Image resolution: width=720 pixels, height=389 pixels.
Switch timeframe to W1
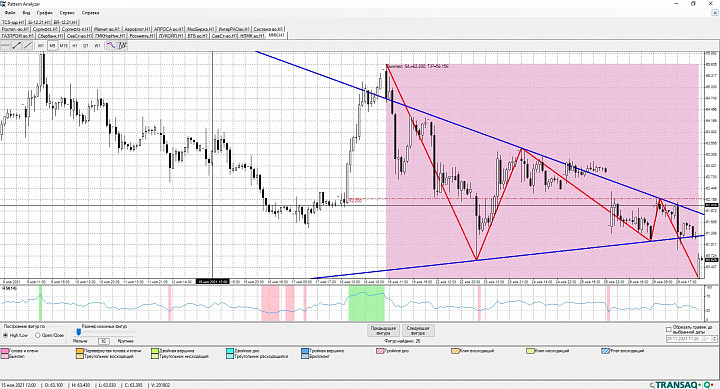(x=97, y=45)
